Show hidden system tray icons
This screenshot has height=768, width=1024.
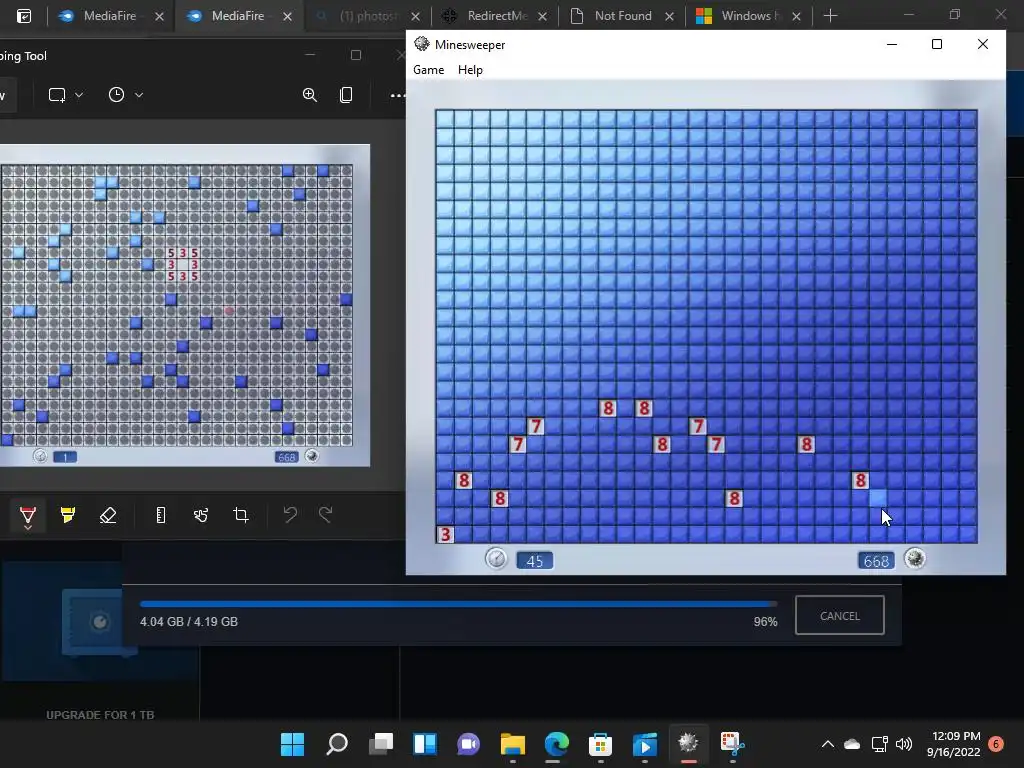tap(827, 744)
